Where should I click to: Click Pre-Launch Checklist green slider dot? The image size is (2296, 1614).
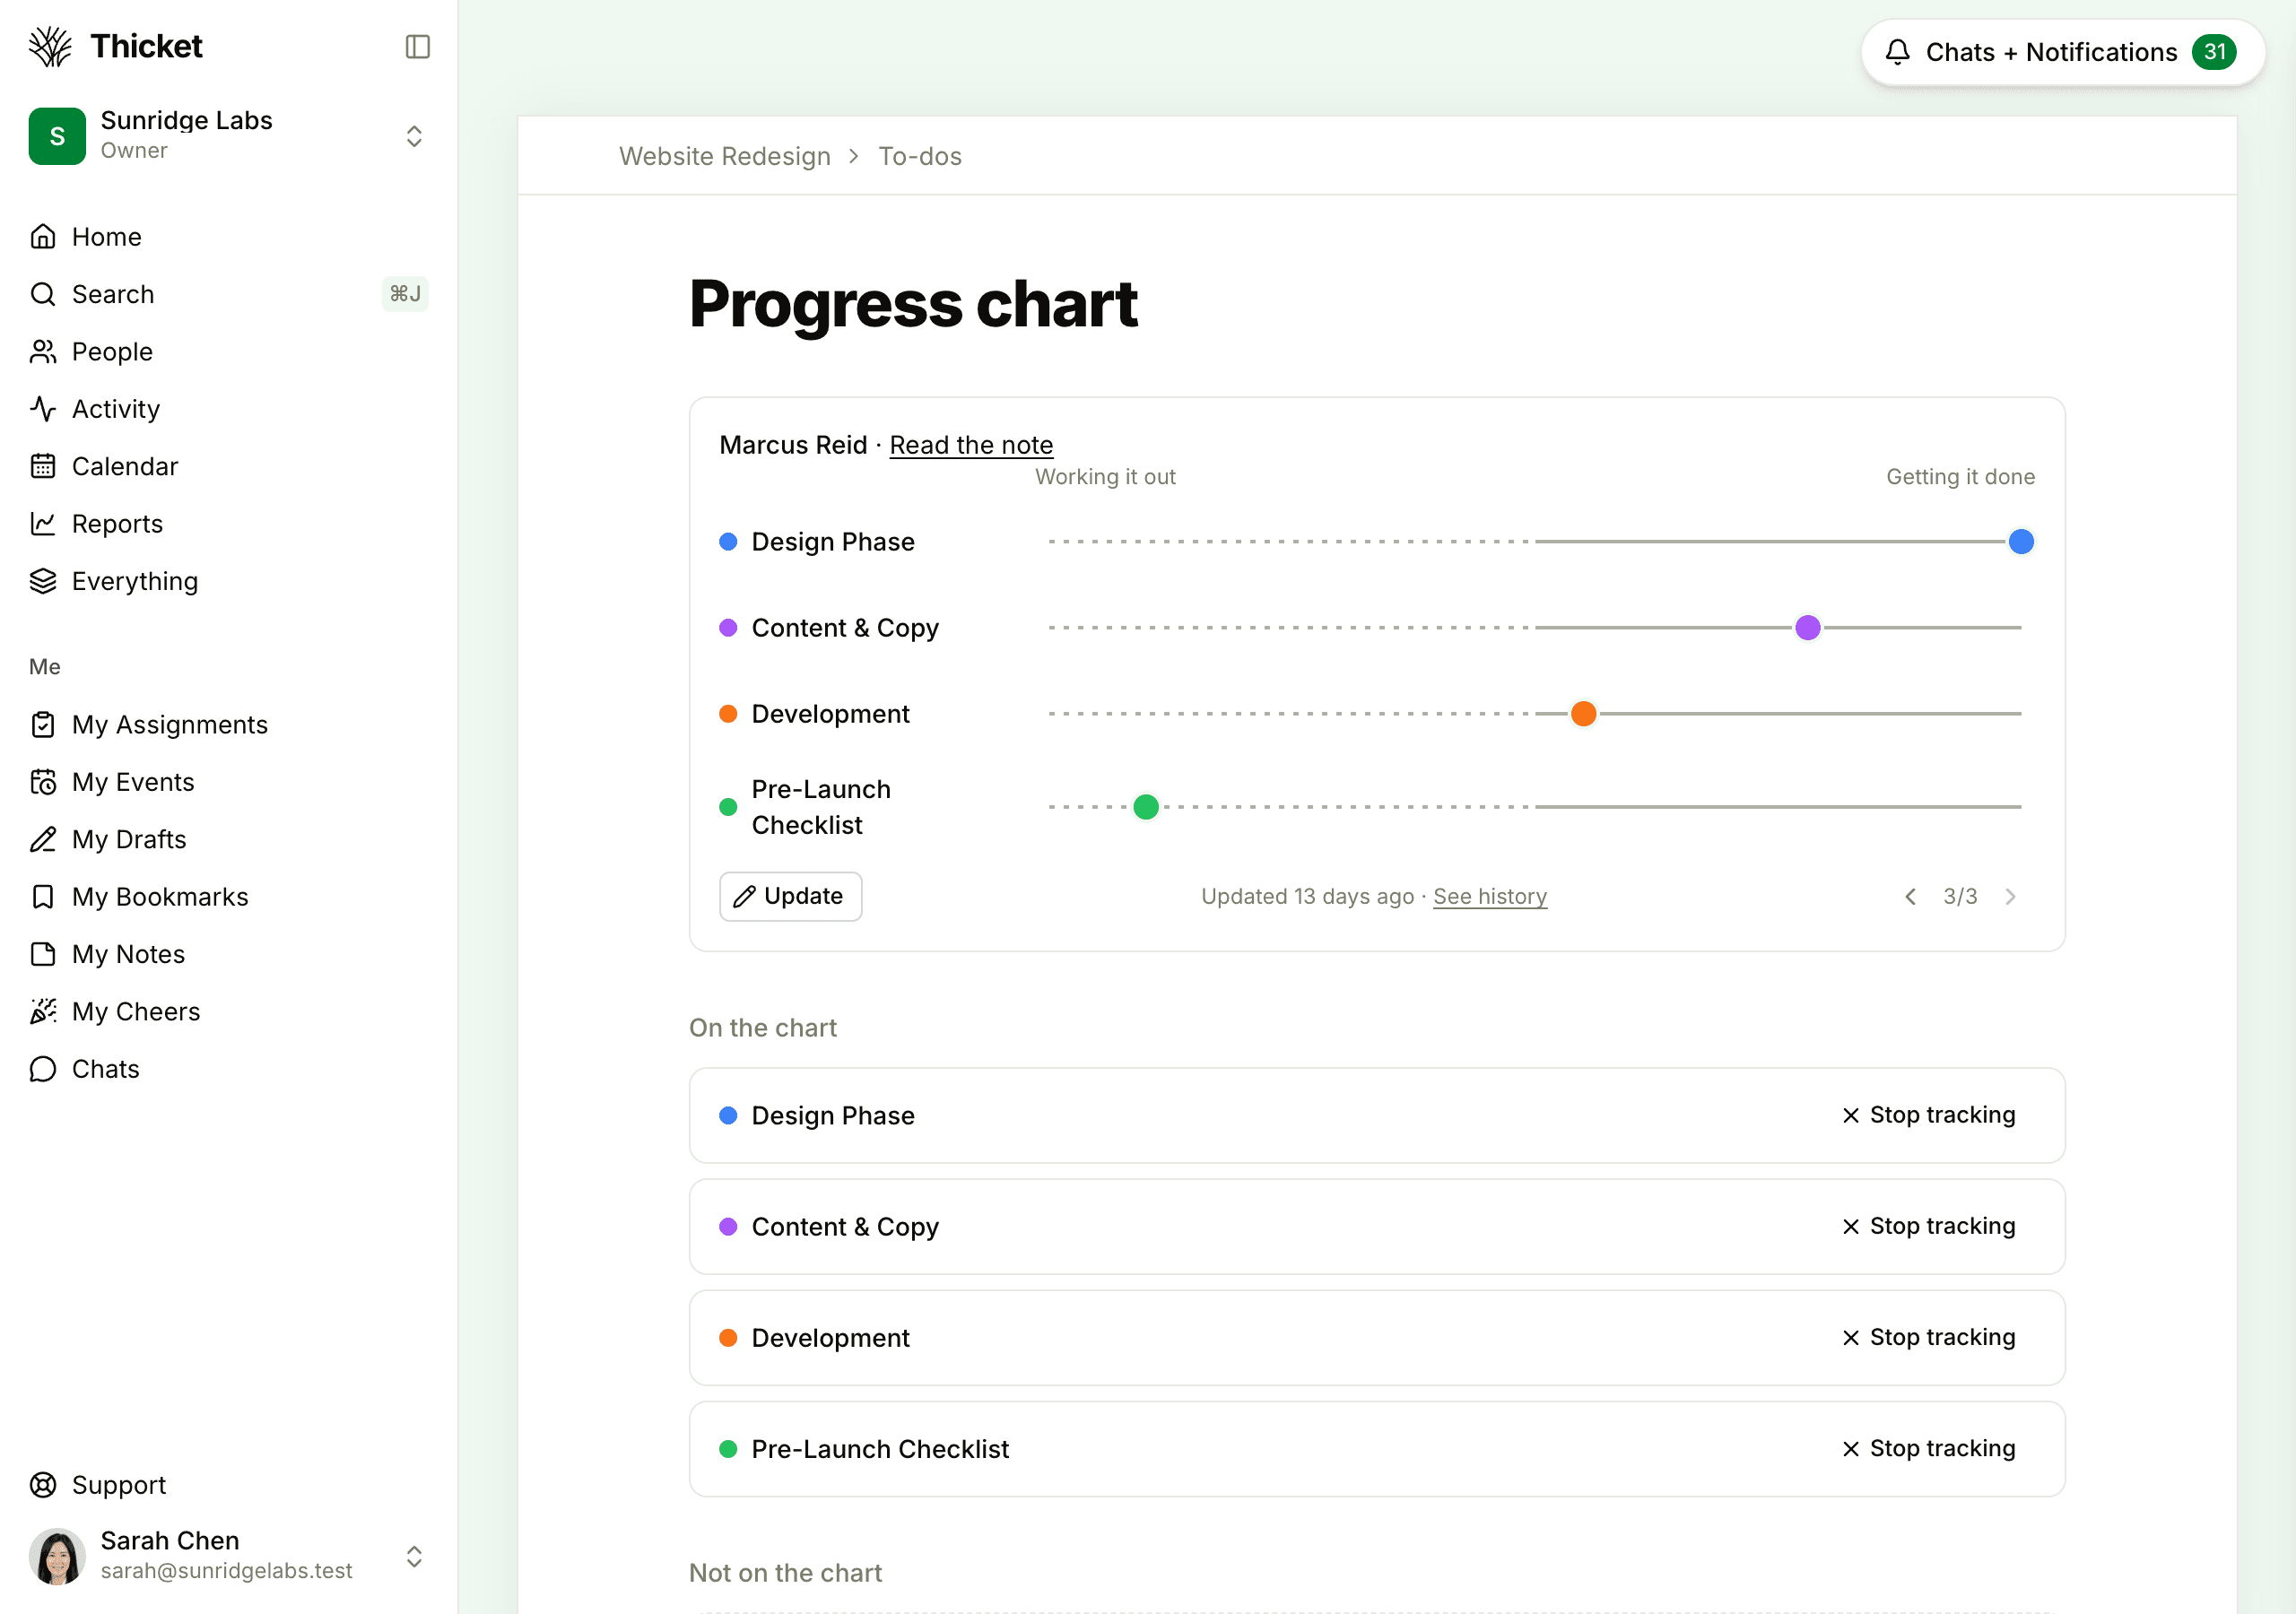pyautogui.click(x=1146, y=806)
